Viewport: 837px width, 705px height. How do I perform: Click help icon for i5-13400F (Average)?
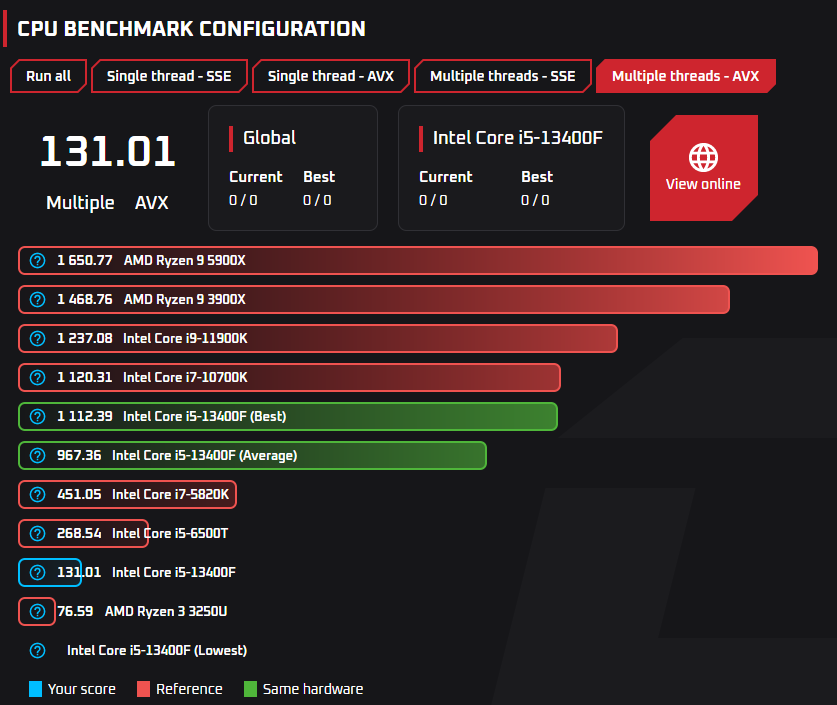tap(37, 455)
